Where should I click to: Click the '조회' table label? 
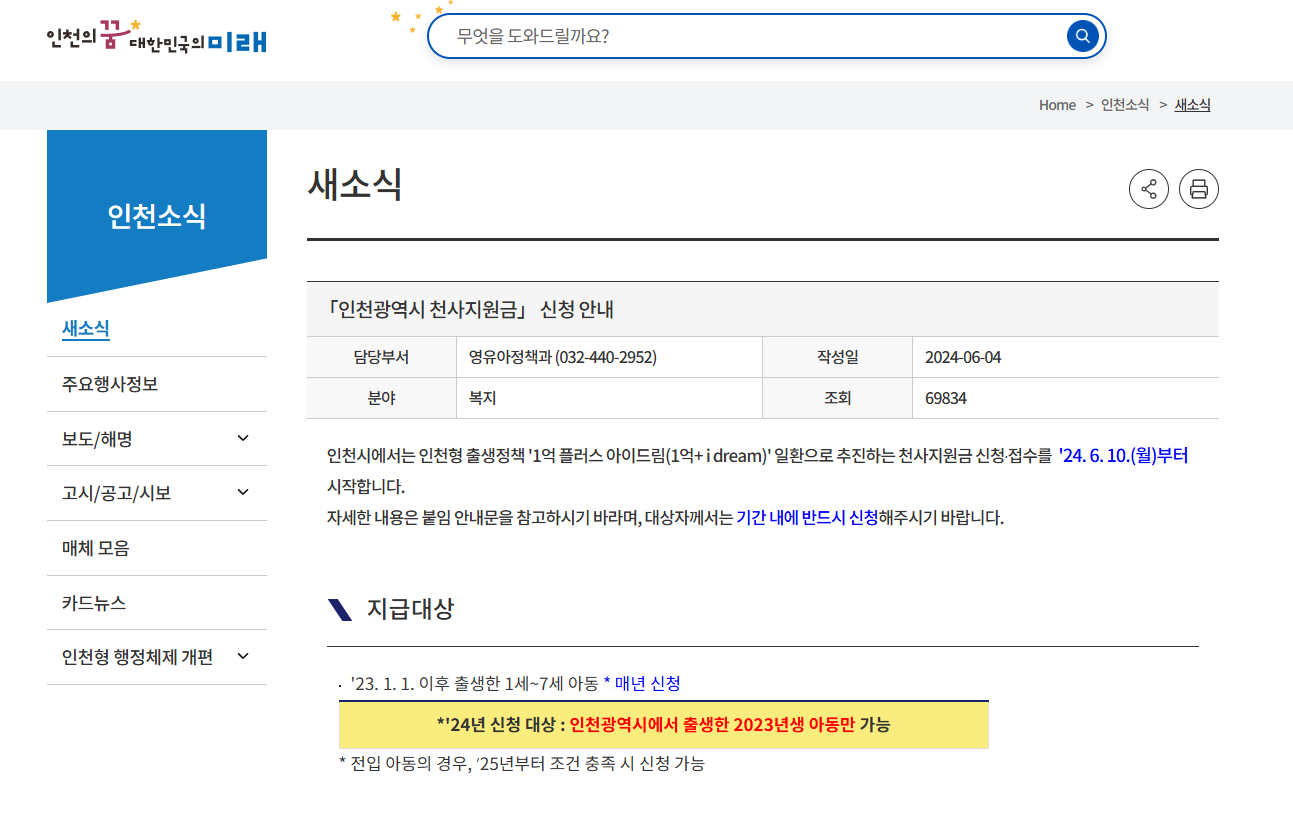point(838,398)
